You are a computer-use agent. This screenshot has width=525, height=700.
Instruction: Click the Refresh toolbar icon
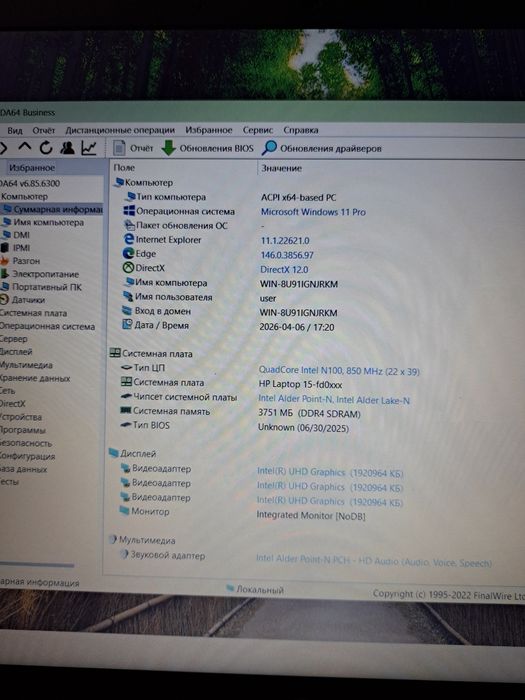pyautogui.click(x=46, y=147)
